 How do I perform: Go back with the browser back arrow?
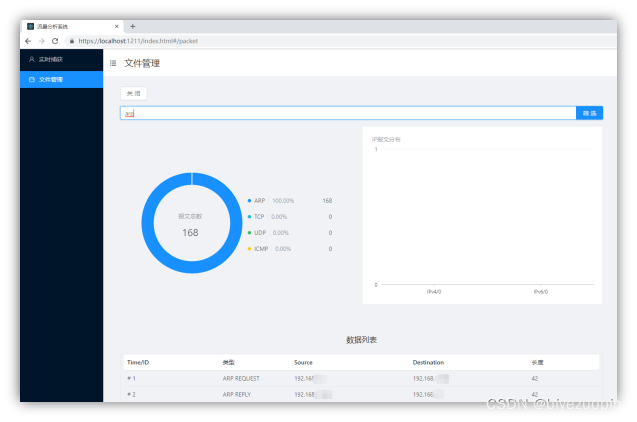click(x=28, y=41)
